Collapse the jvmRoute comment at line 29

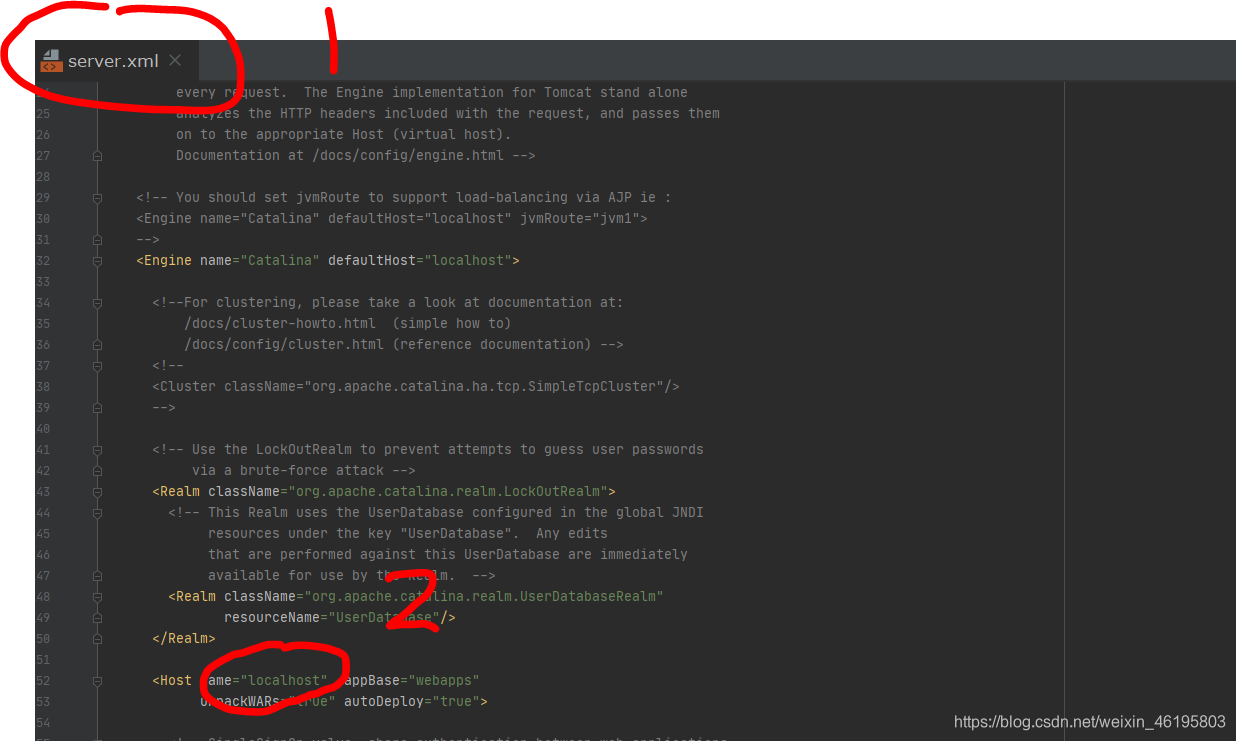97,197
